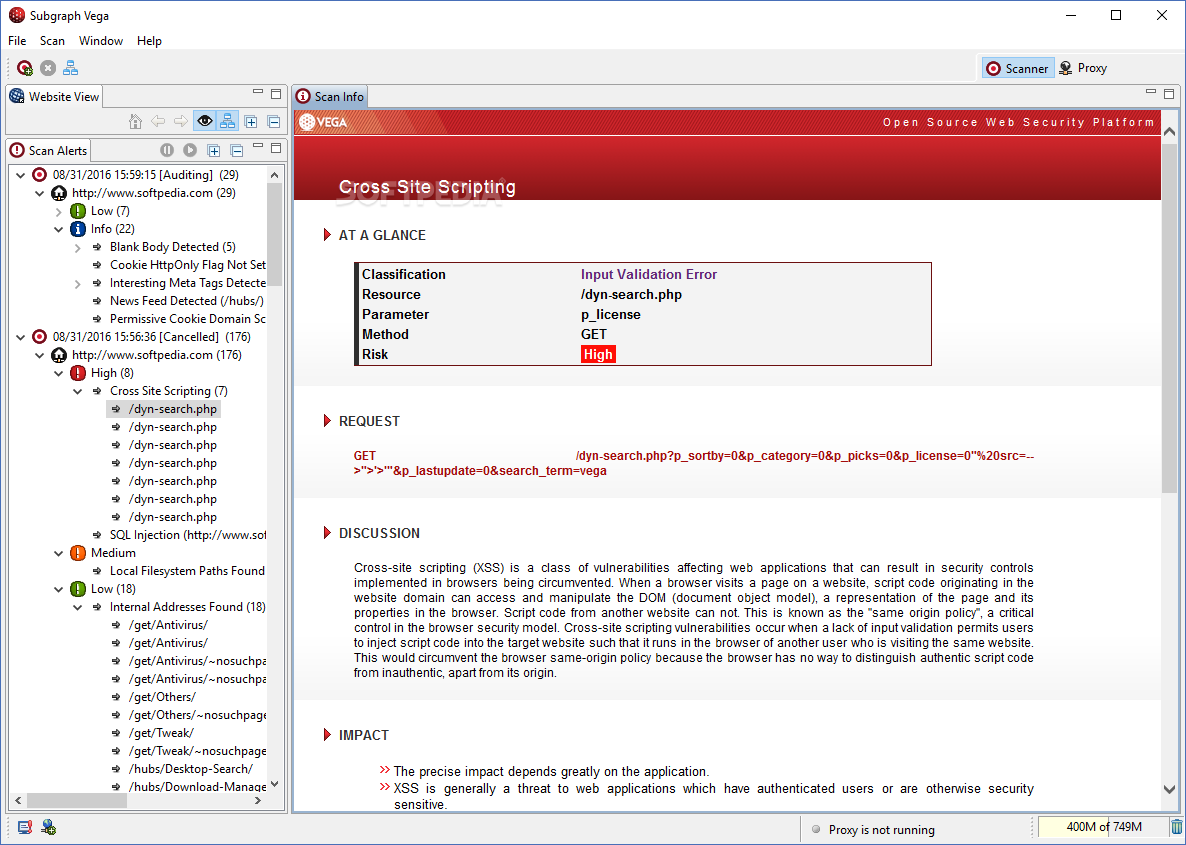Toggle the eye visibility filter in Website View
Image resolution: width=1186 pixels, height=845 pixels.
pyautogui.click(x=204, y=121)
